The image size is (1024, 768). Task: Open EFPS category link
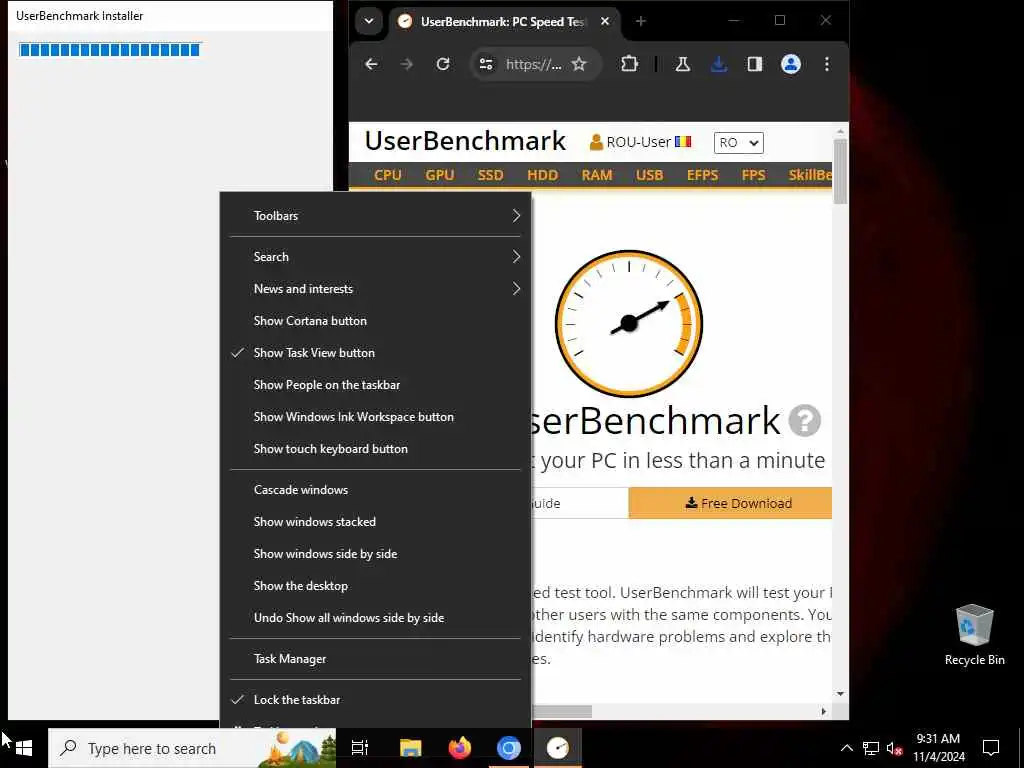click(703, 175)
